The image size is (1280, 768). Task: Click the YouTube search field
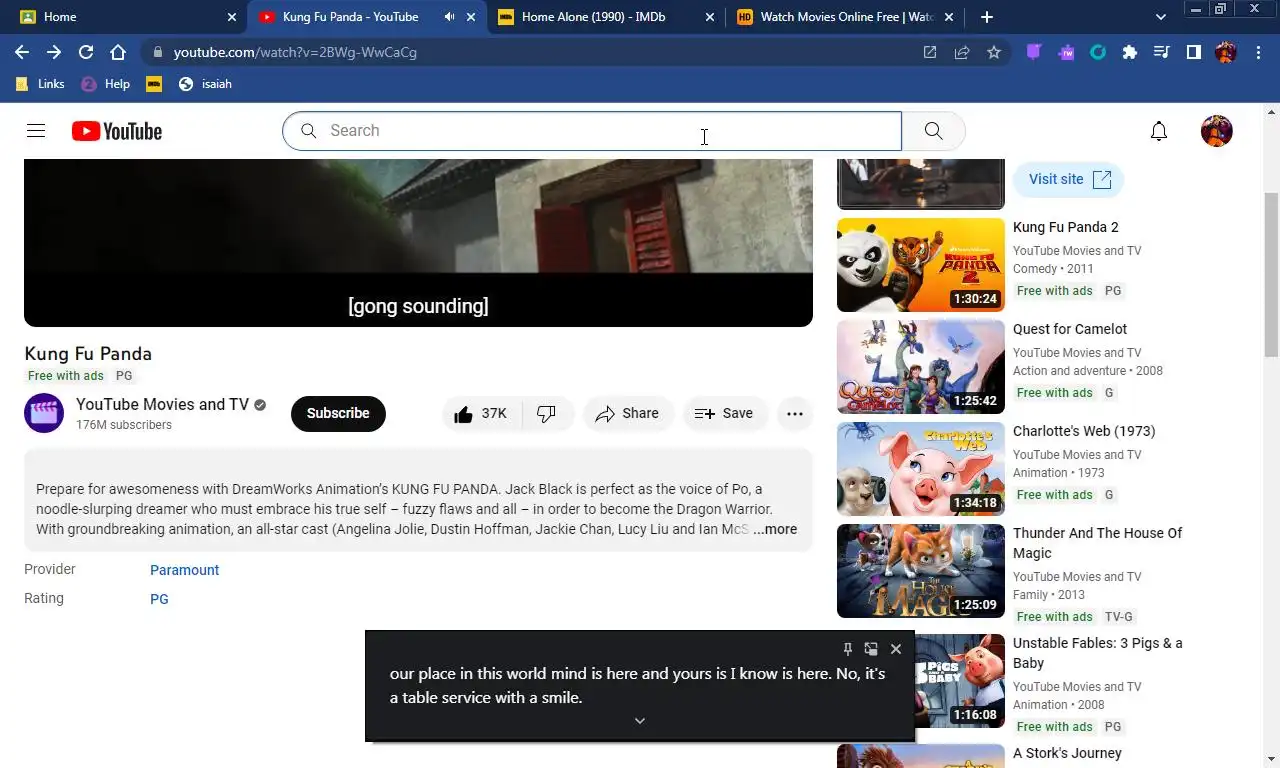pos(592,131)
